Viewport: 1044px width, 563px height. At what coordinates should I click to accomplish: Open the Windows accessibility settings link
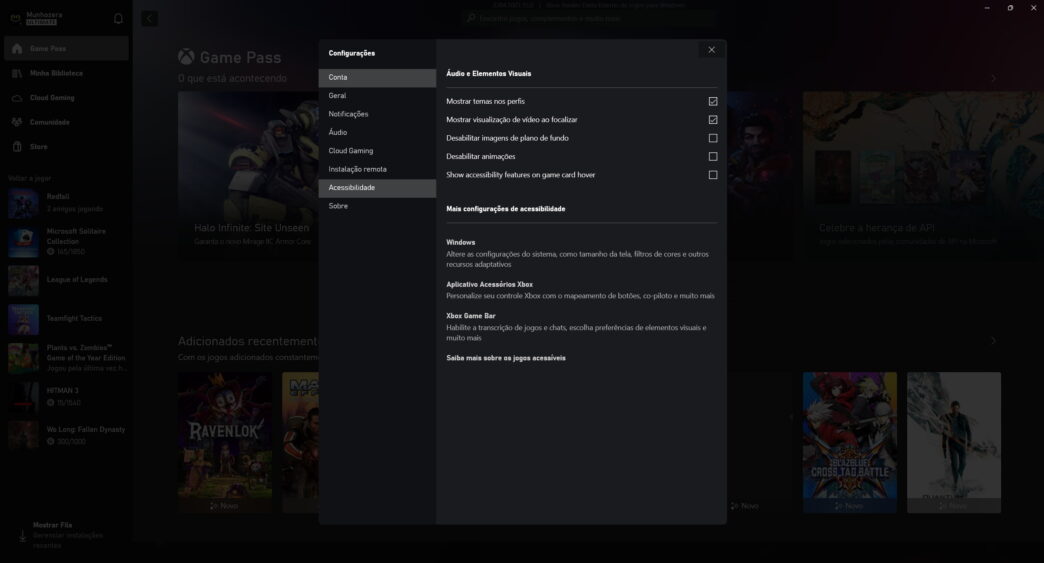[460, 242]
